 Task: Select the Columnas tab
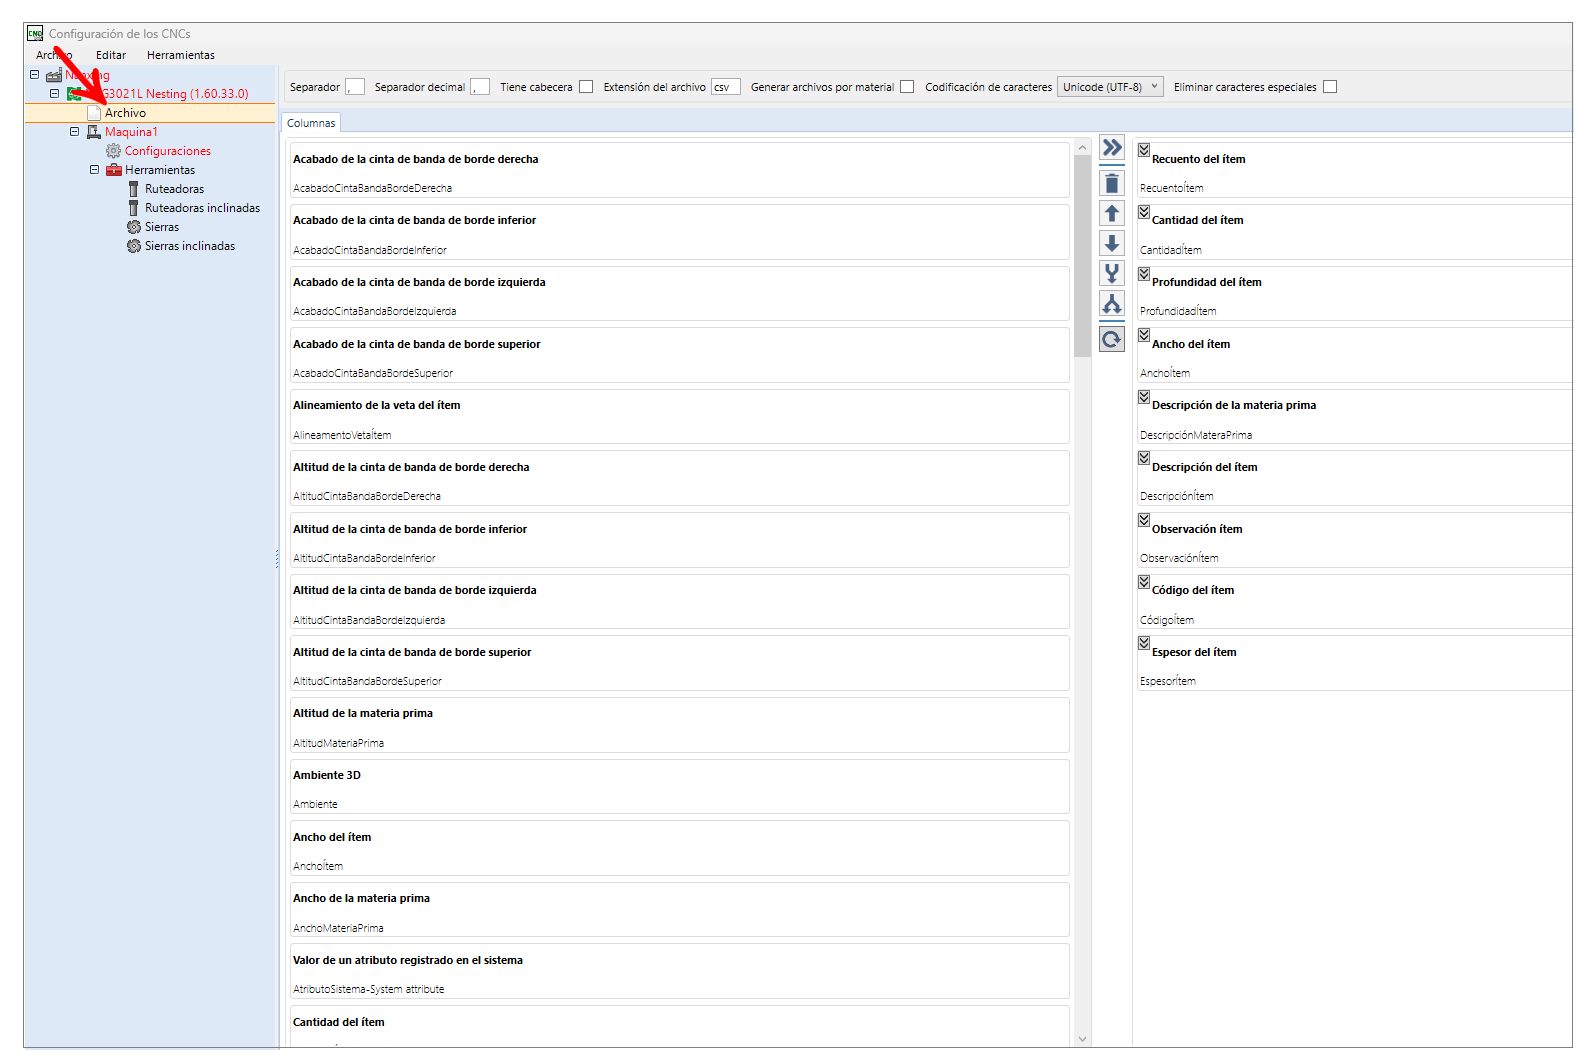[x=311, y=123]
